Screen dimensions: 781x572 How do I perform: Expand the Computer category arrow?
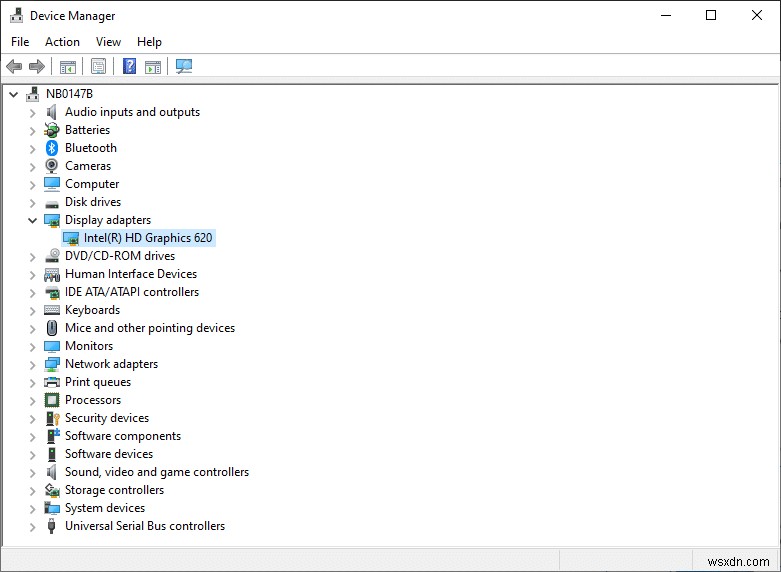tap(32, 185)
